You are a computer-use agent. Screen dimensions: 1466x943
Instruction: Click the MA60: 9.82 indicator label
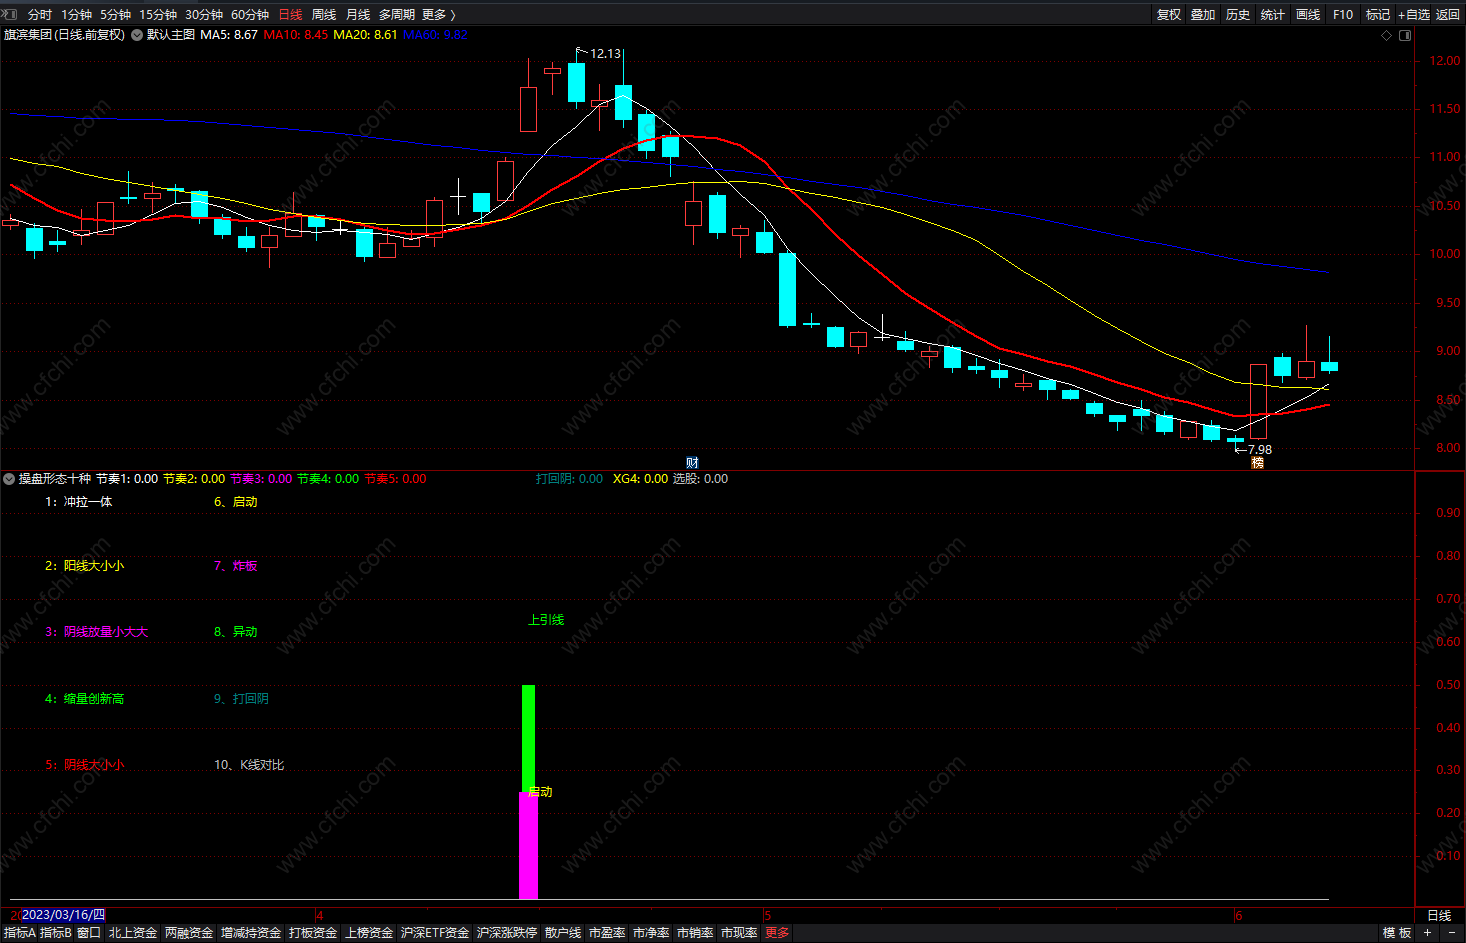click(x=435, y=34)
